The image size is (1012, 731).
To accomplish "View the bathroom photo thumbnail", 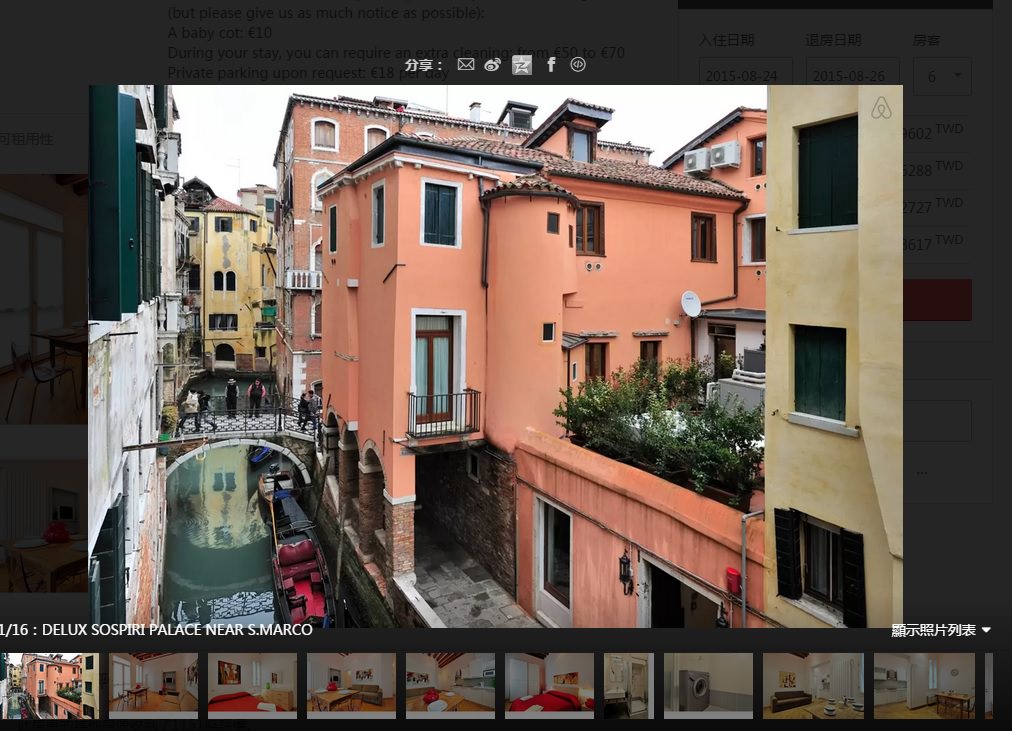I will (629, 685).
